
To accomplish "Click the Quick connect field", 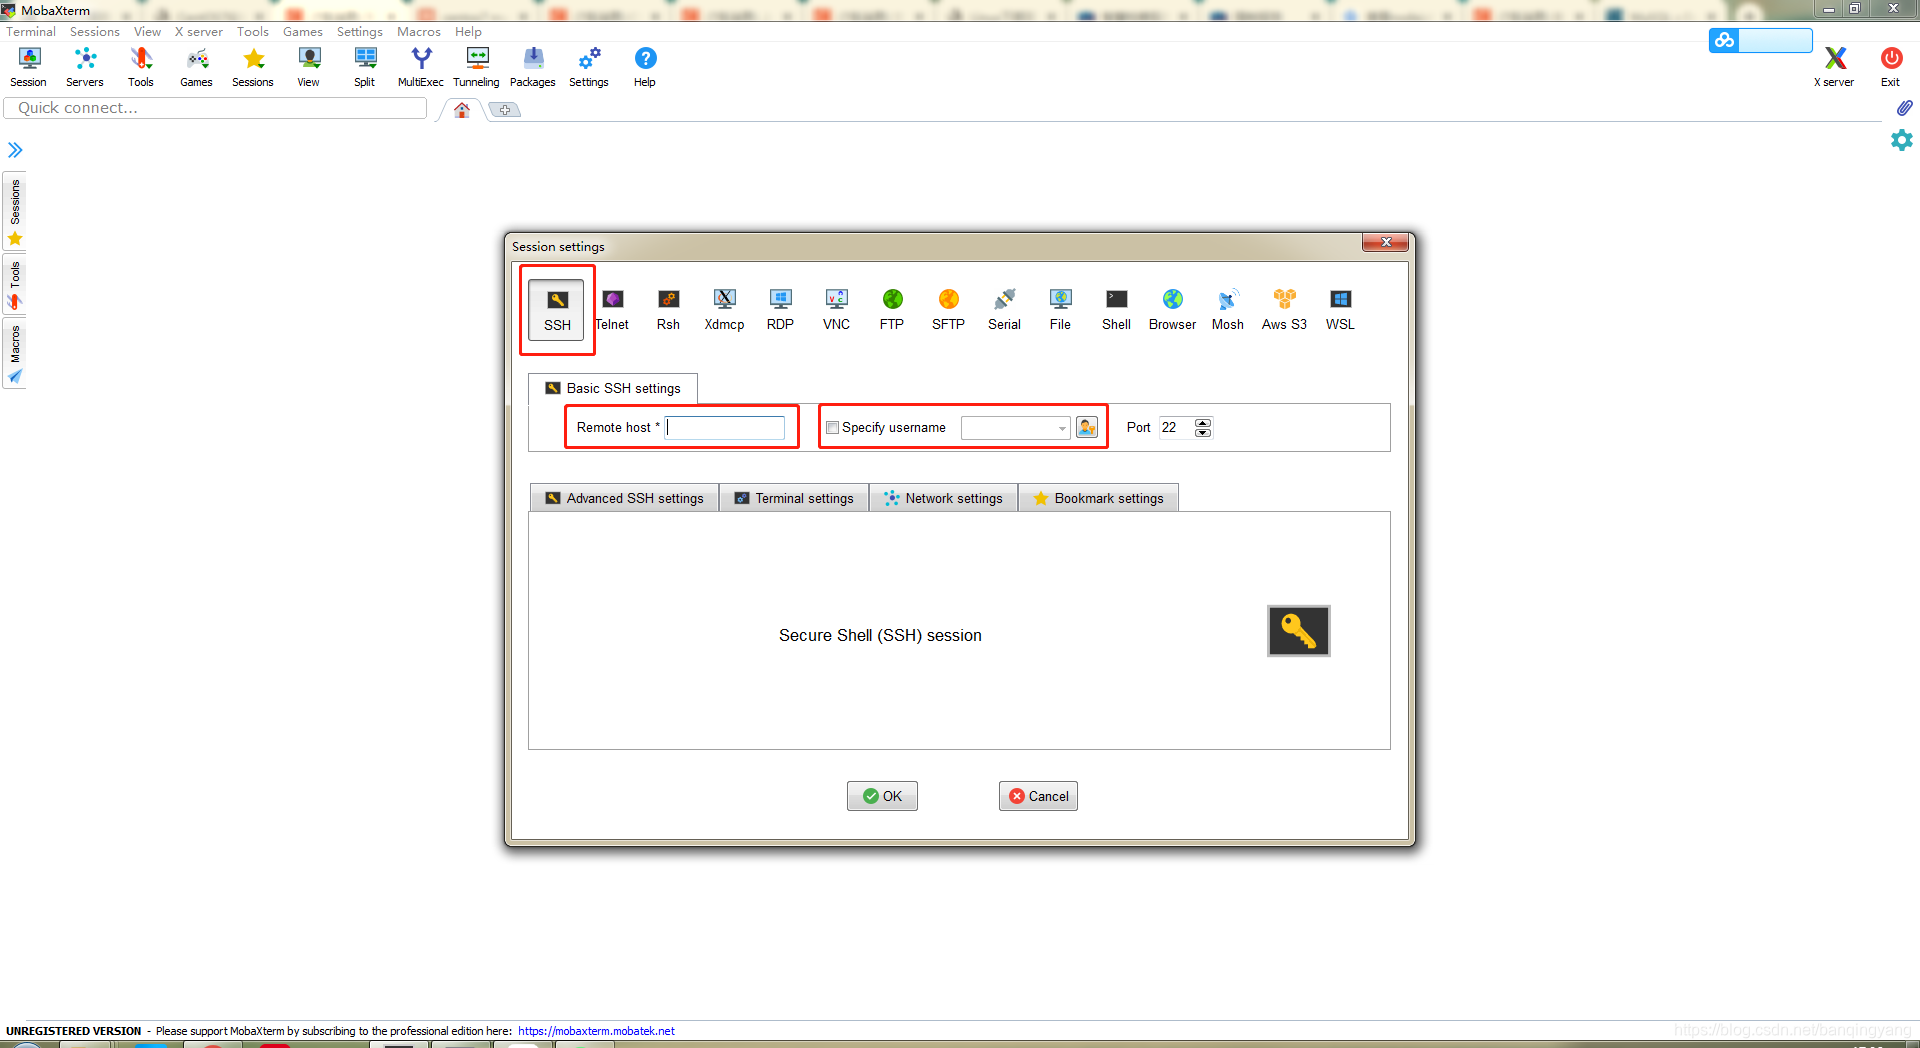I will [x=216, y=108].
